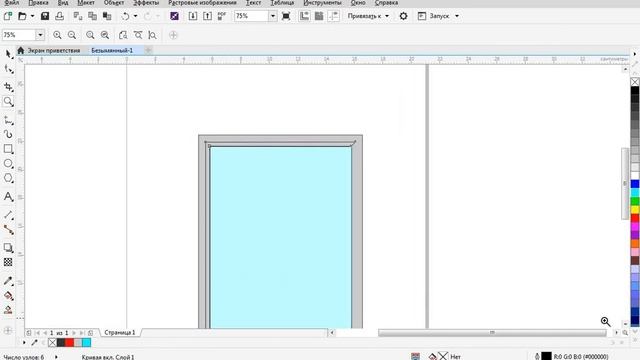Zoom out with the minus magnifier
Screen dimensions: 640x360
pos(72,35)
